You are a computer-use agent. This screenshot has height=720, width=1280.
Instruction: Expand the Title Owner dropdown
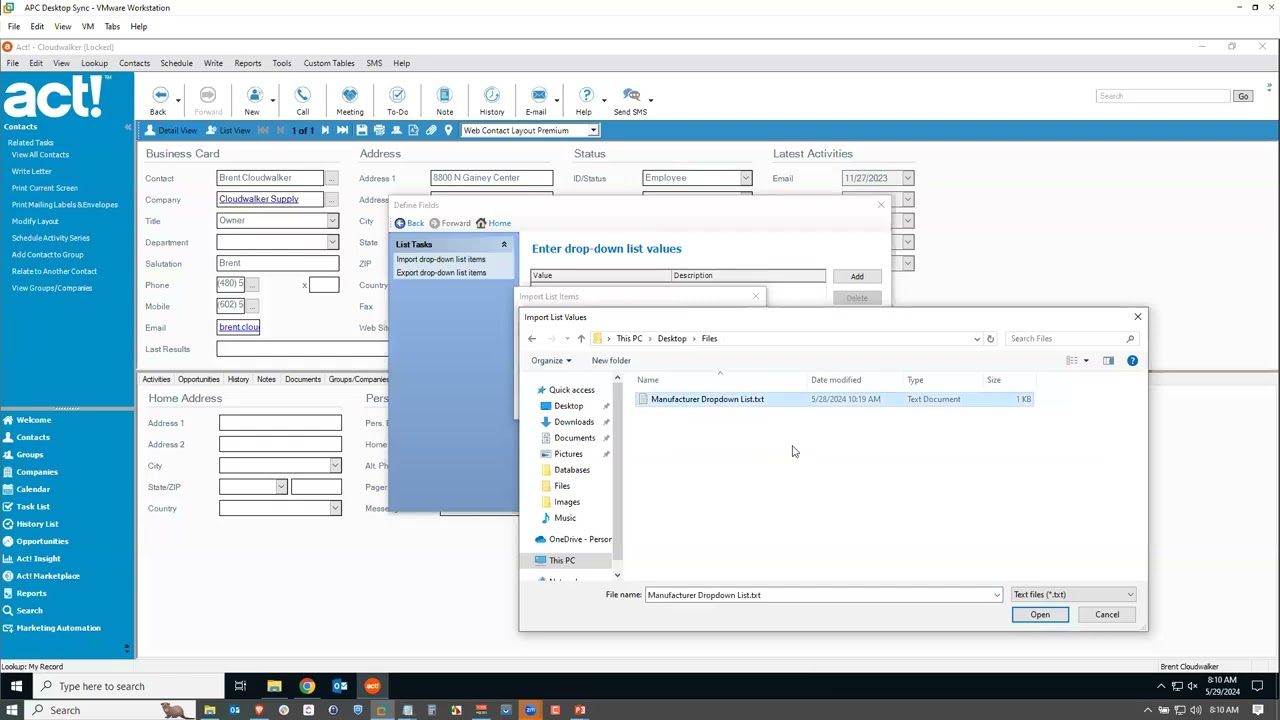tap(332, 221)
